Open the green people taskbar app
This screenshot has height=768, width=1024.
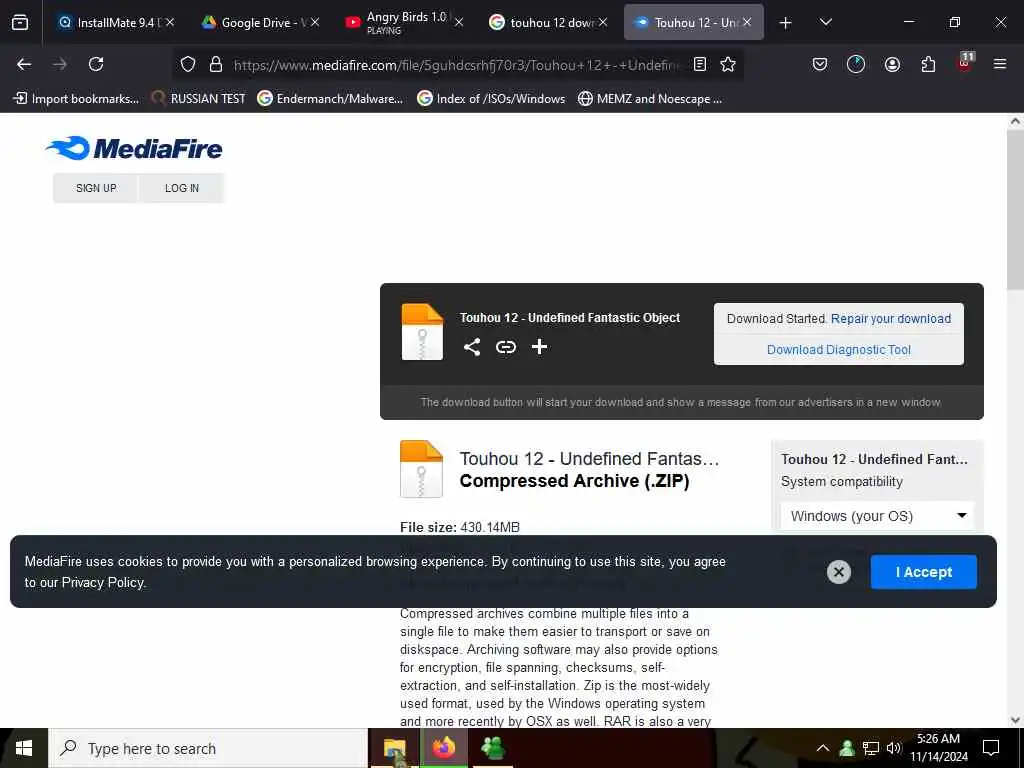click(x=493, y=748)
